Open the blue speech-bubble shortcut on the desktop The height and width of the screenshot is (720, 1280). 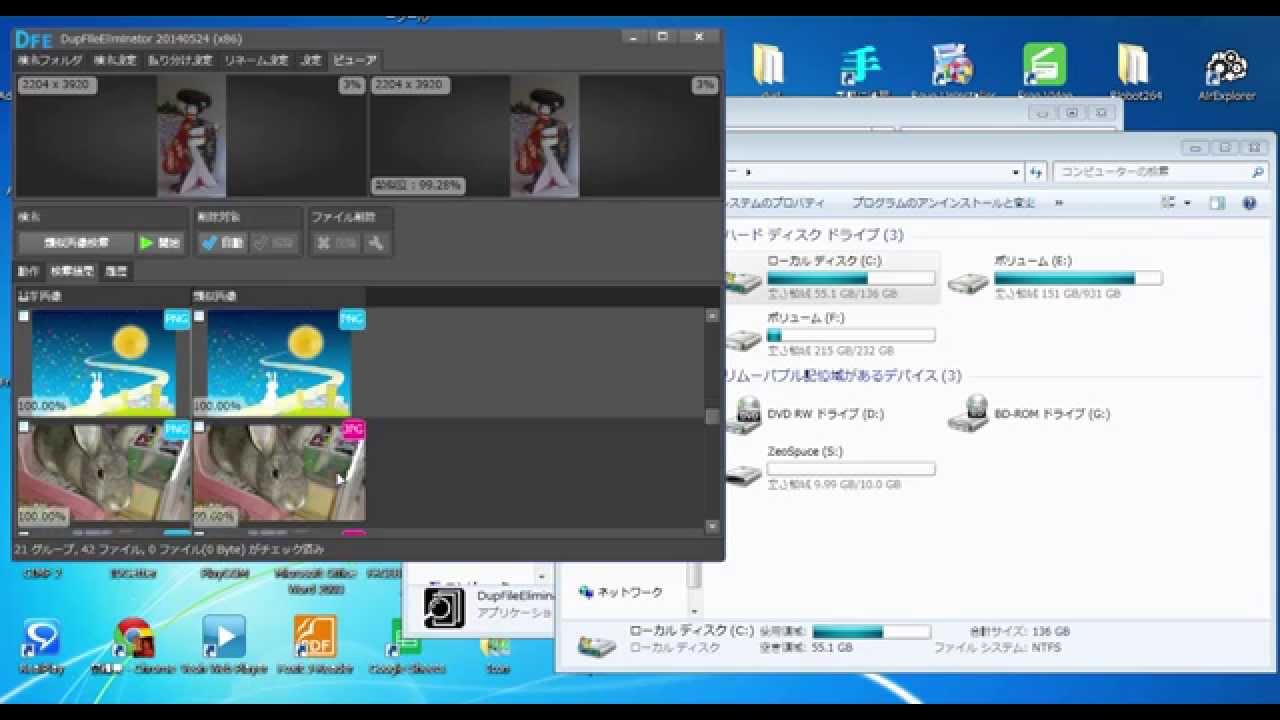click(41, 645)
